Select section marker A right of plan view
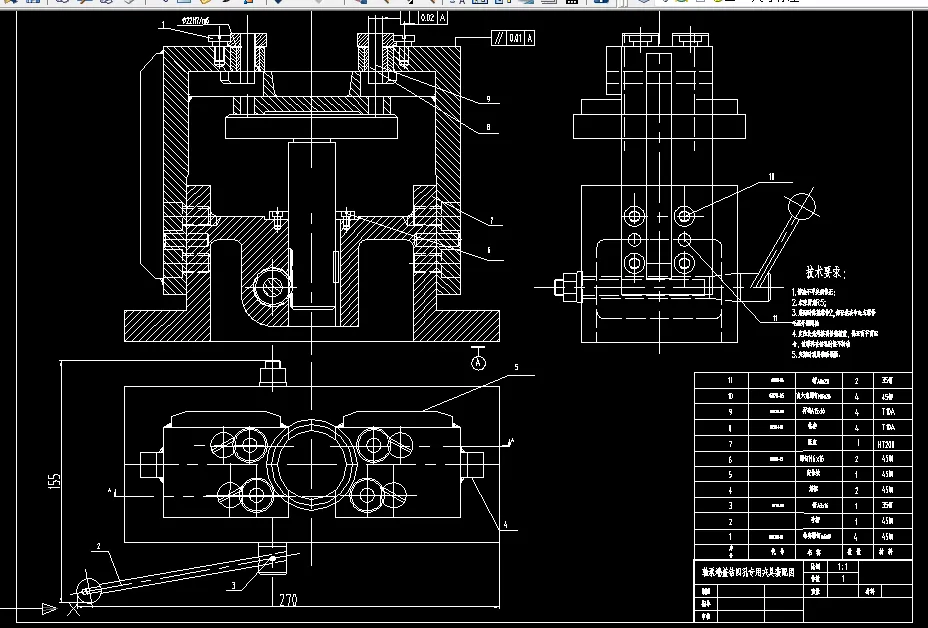This screenshot has height=628, width=928. click(512, 442)
